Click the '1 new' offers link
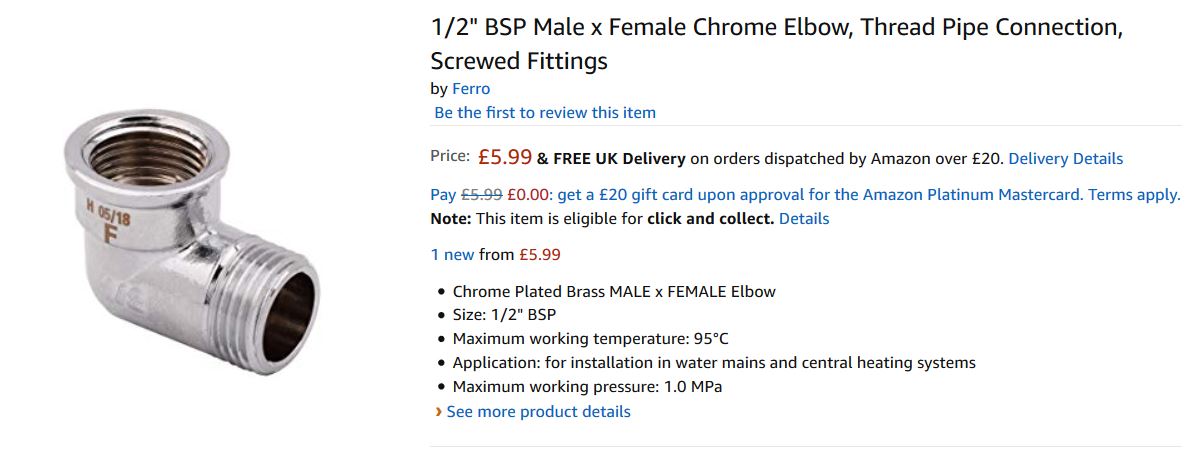Viewport: 1190px width, 451px height. pos(452,255)
